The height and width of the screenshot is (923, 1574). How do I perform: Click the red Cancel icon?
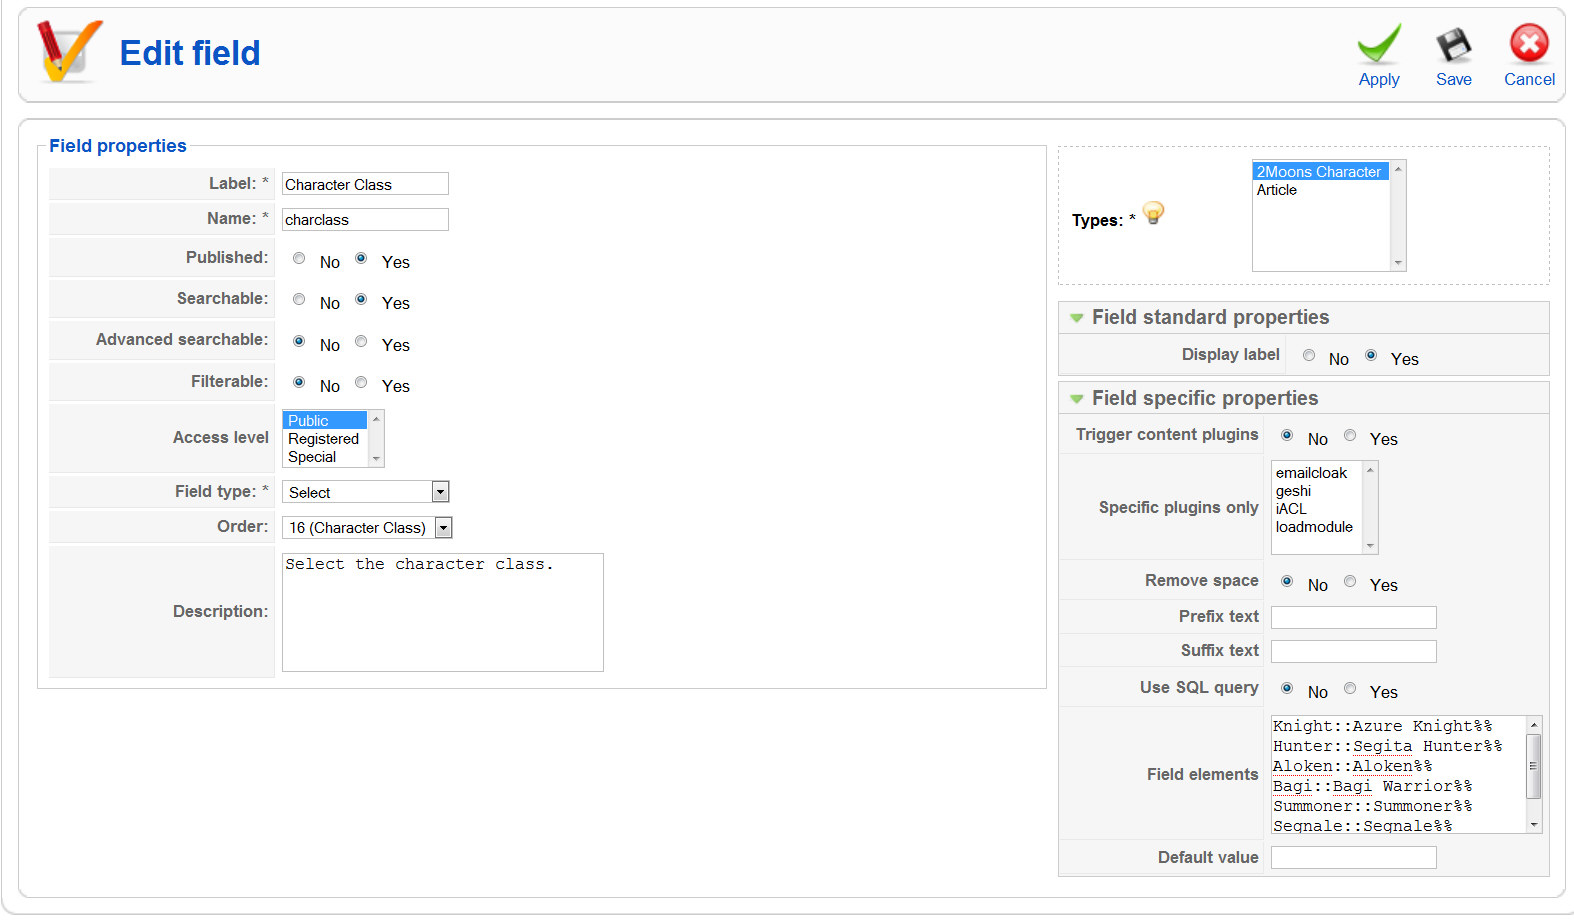(1528, 44)
